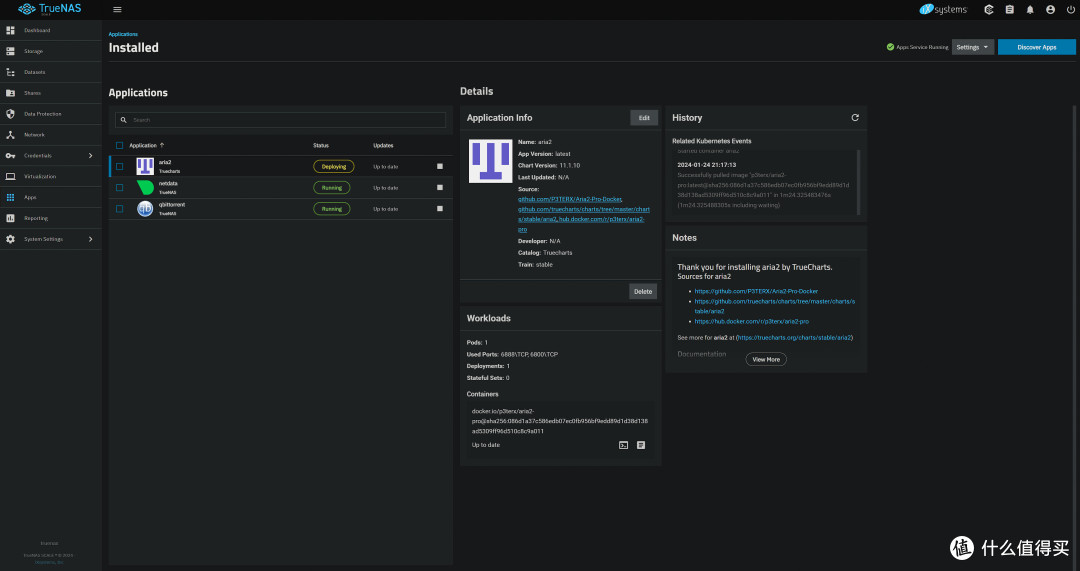The width and height of the screenshot is (1080, 571).
Task: Open the TrueCommand status icon
Action: coord(989,10)
